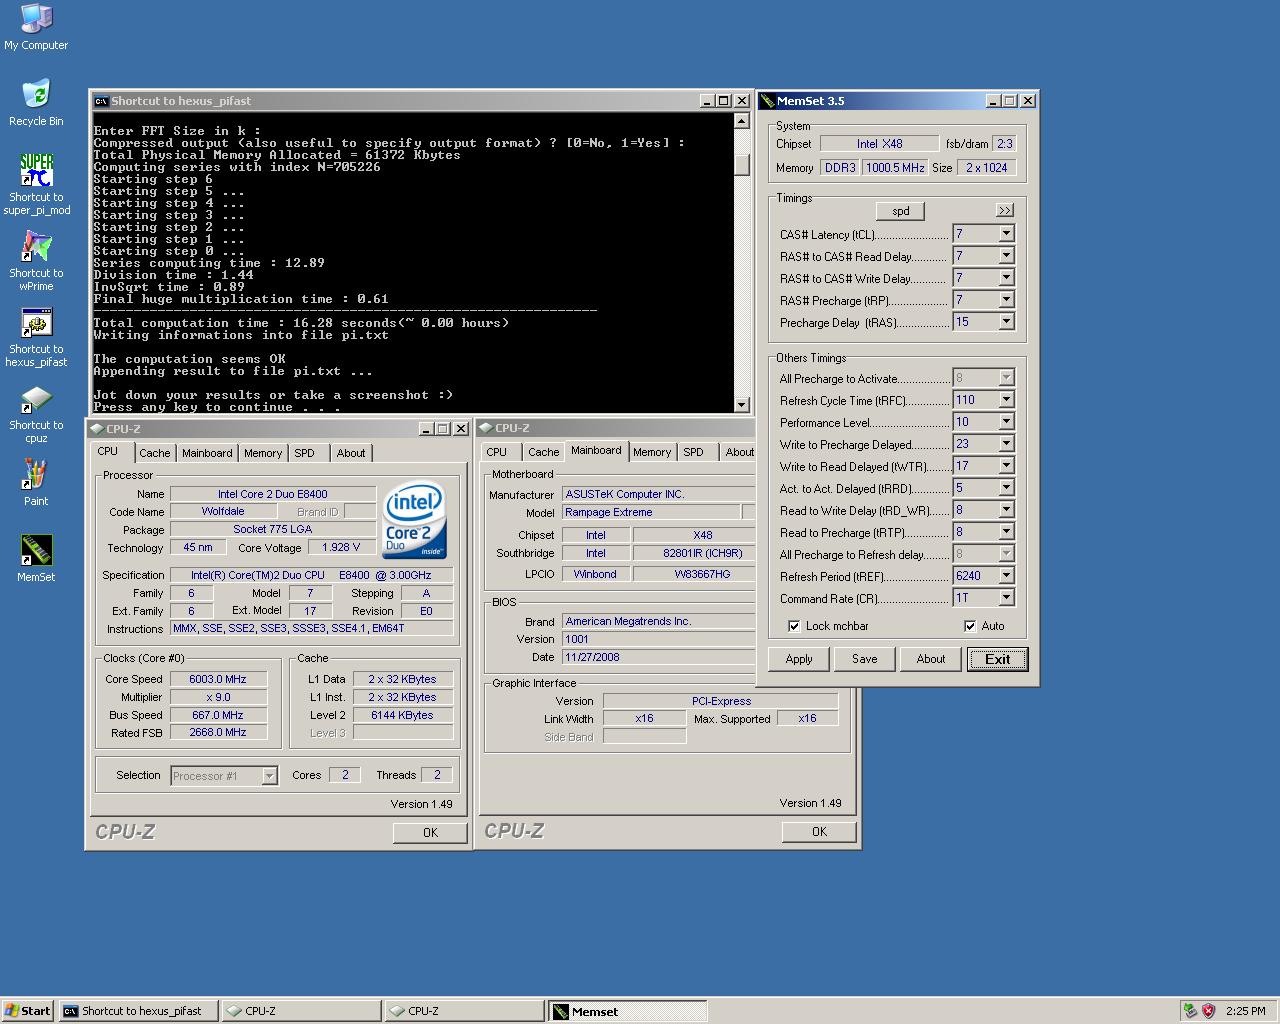Screen dimensions: 1280x1024
Task: Open the My Computer desktop icon
Action: (x=36, y=27)
